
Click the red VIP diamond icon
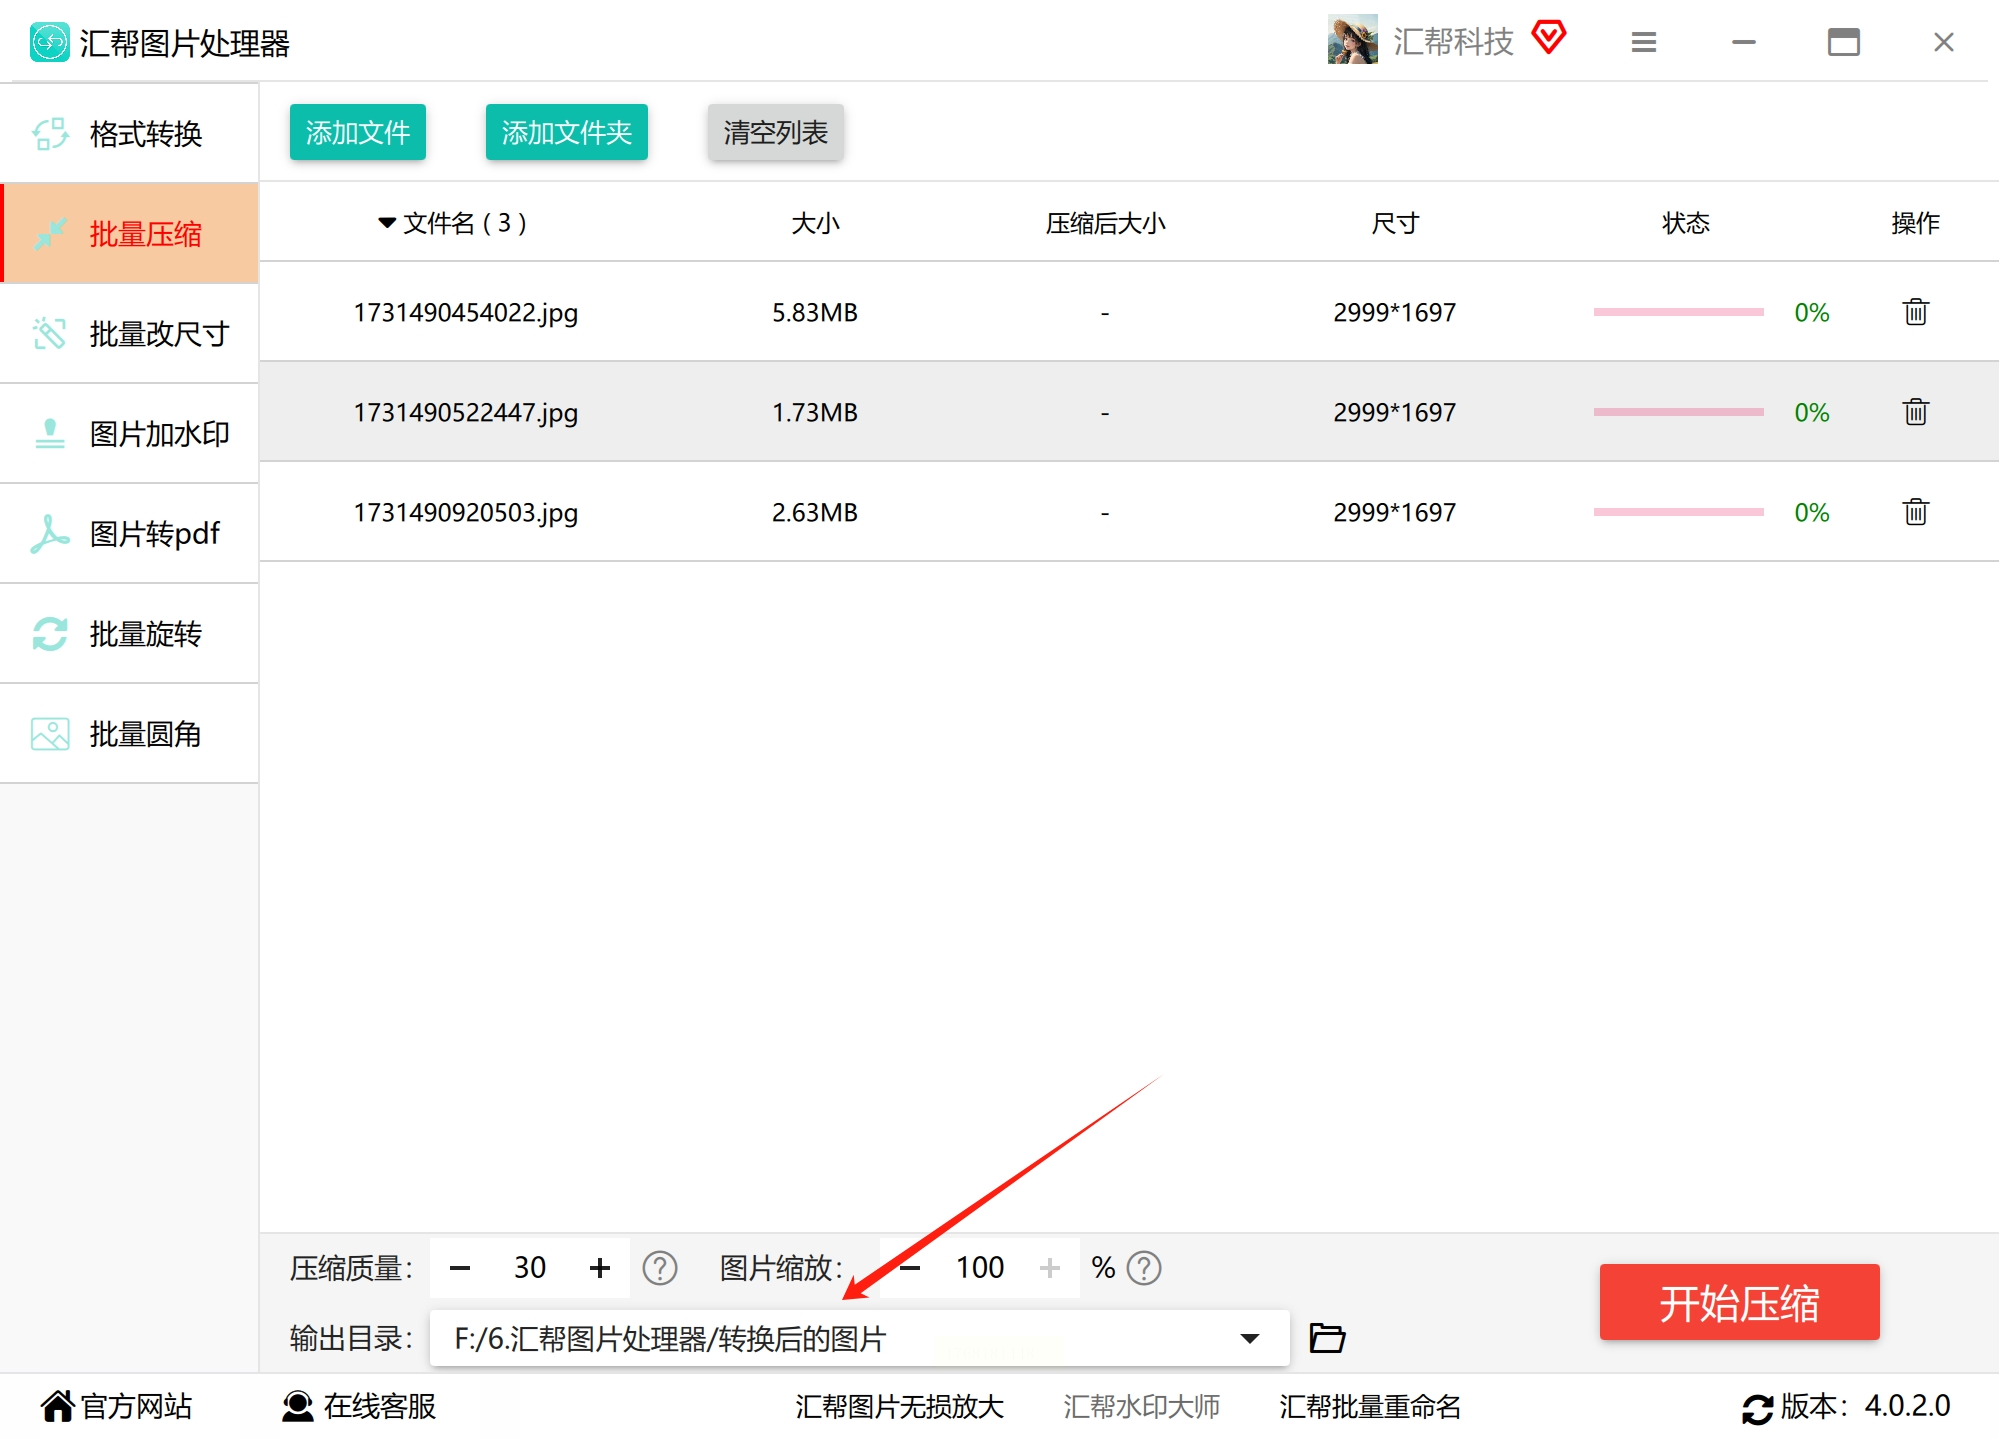[1549, 38]
